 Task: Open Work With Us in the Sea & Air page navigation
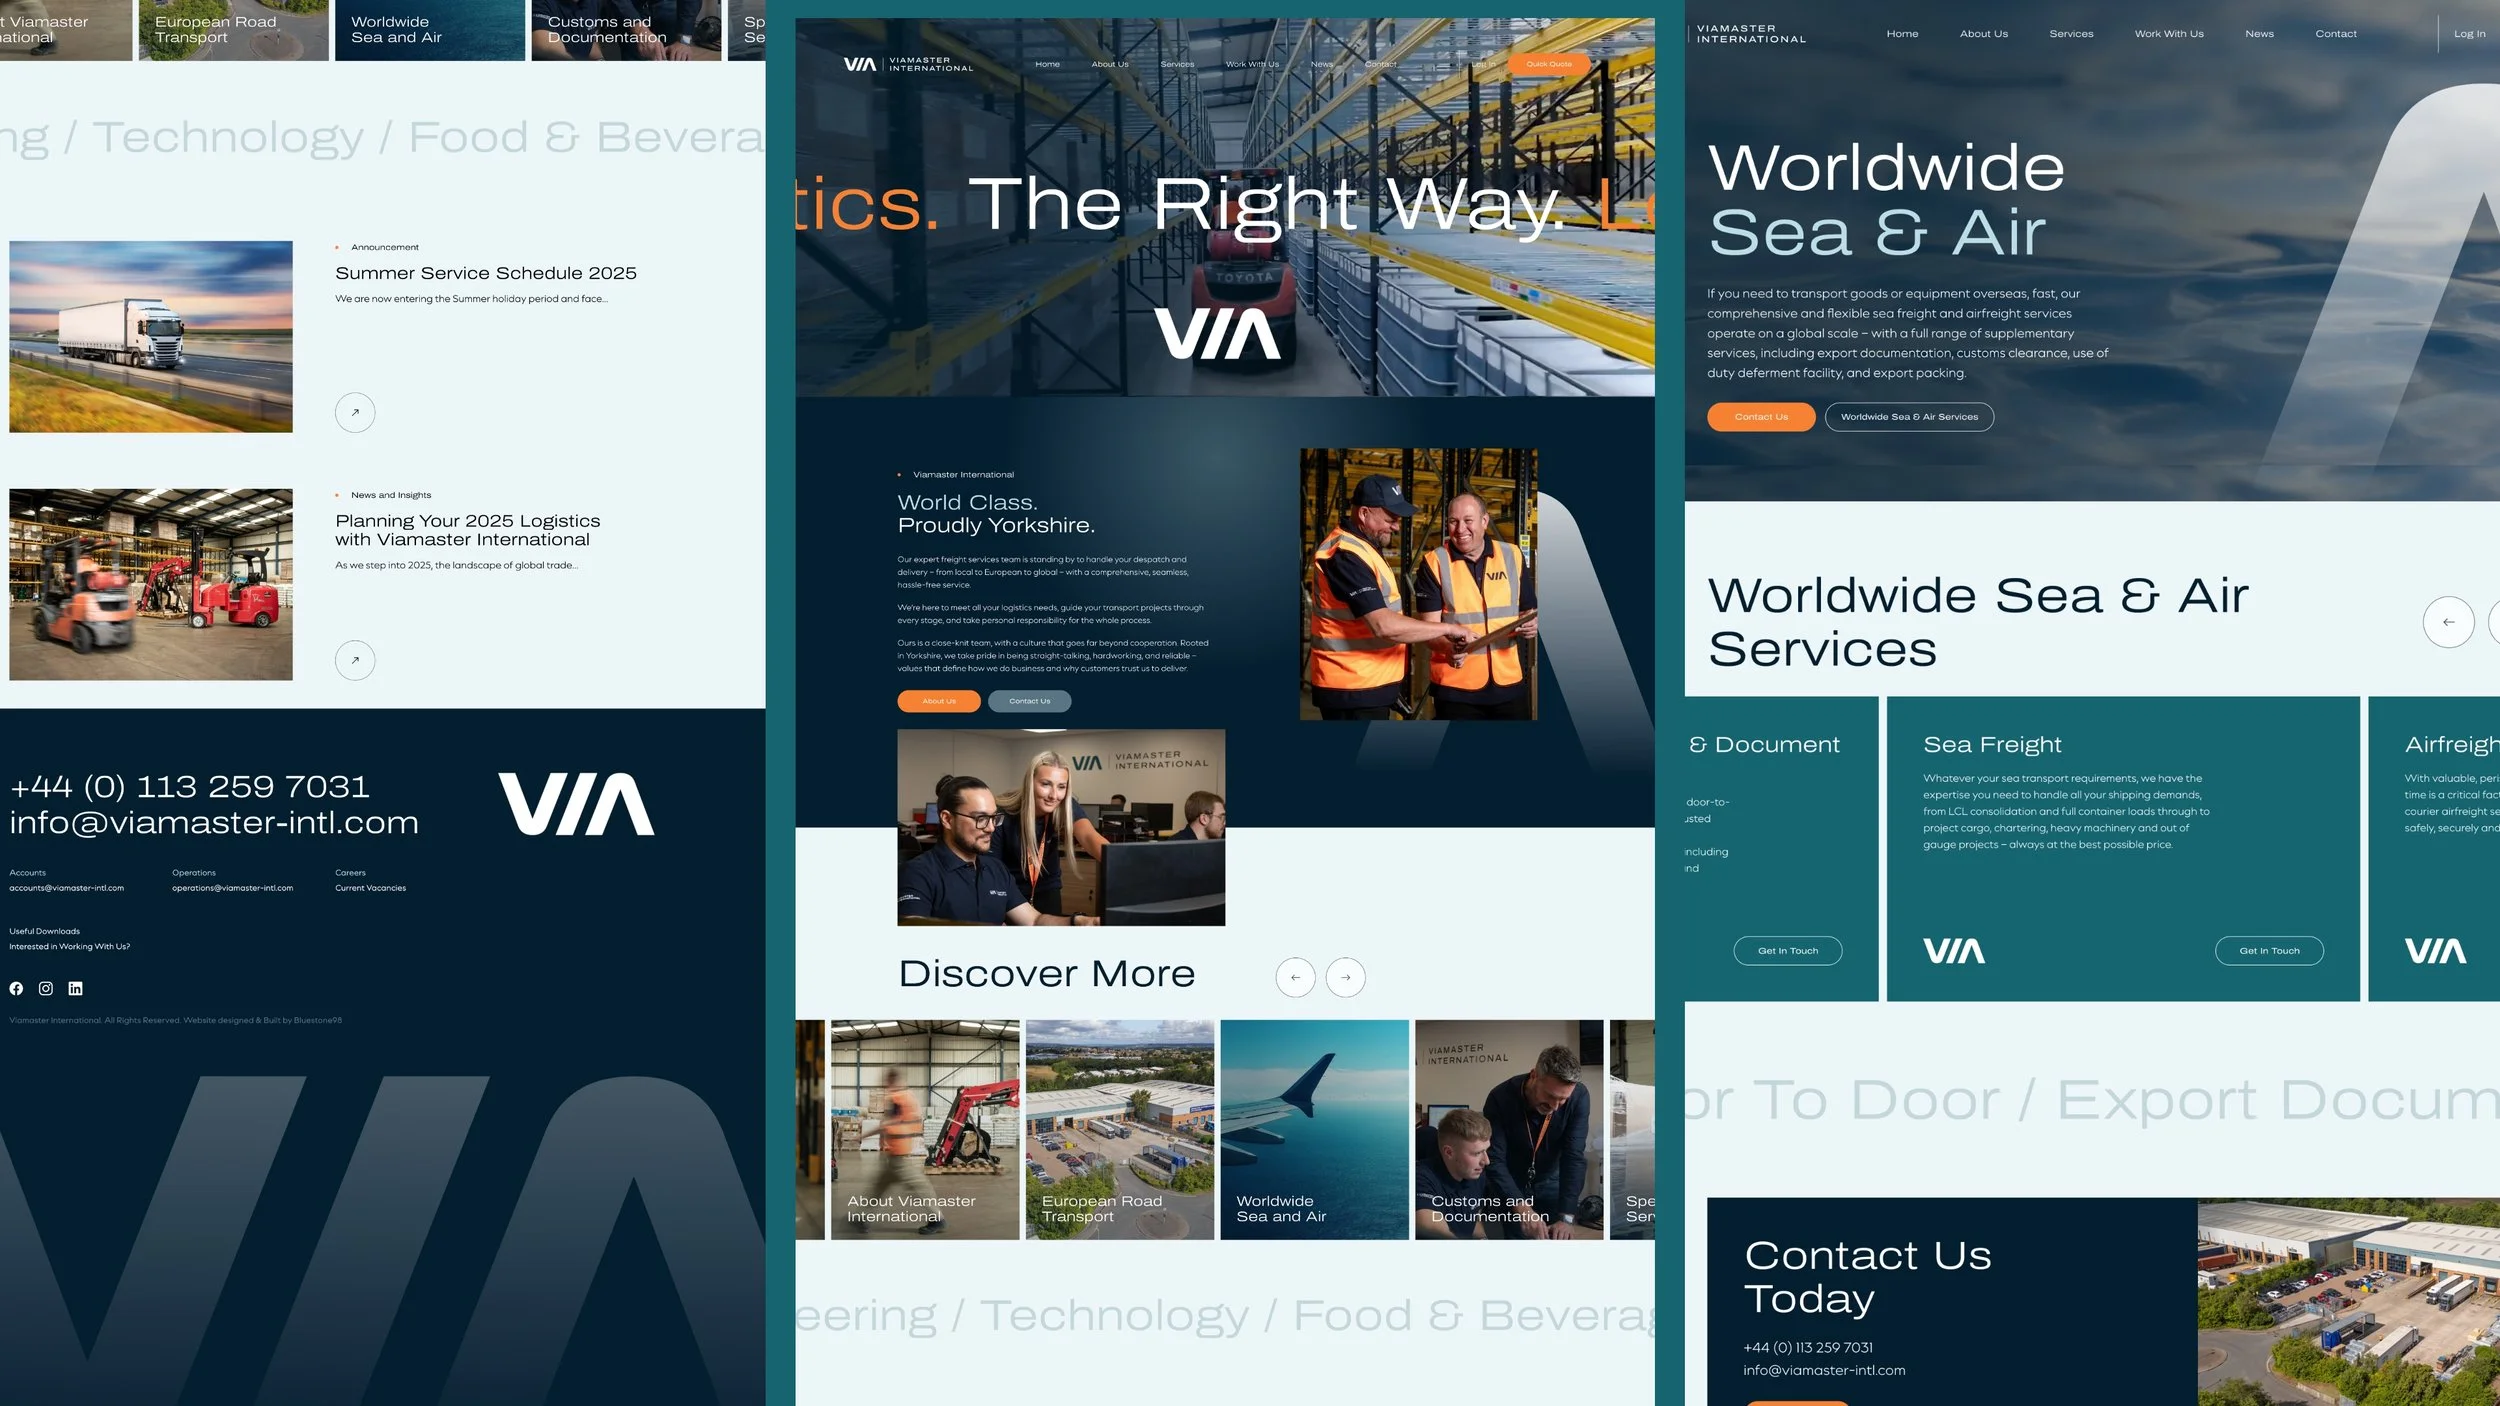point(2169,34)
